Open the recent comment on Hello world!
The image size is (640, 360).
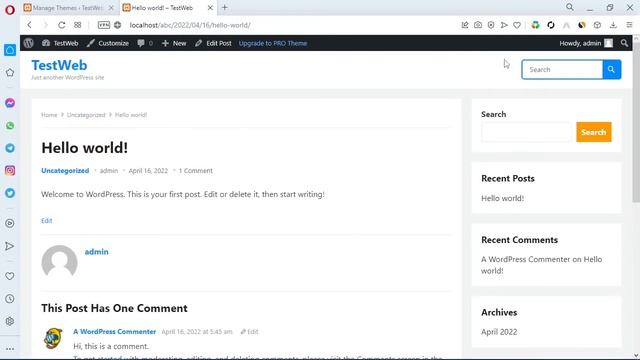coord(541,265)
